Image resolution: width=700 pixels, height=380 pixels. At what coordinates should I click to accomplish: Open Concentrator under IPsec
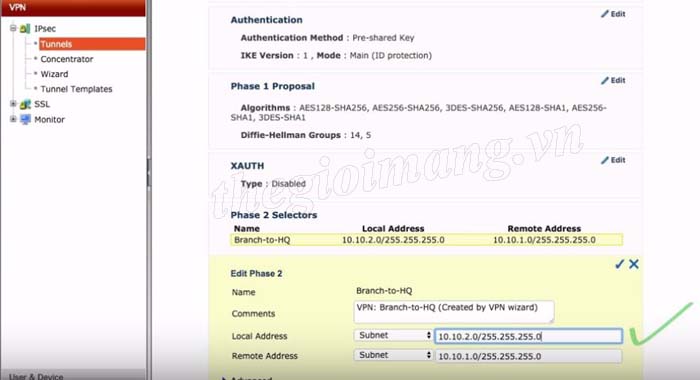67,59
